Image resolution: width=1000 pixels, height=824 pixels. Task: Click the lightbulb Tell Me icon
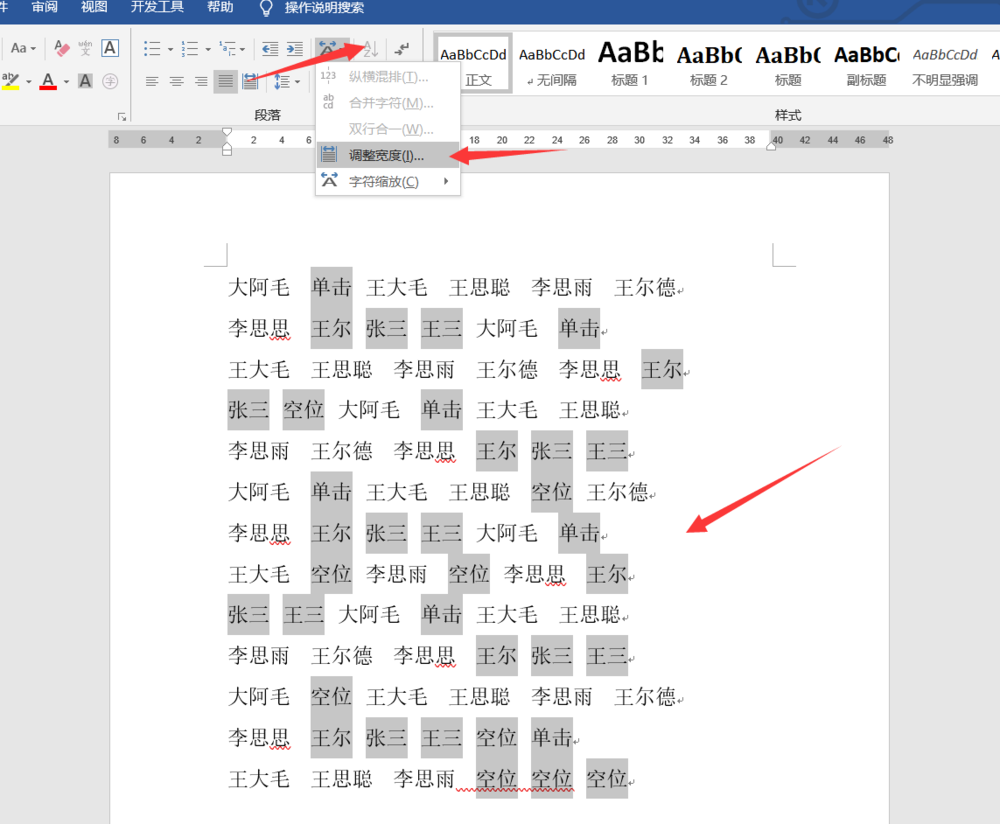(266, 8)
